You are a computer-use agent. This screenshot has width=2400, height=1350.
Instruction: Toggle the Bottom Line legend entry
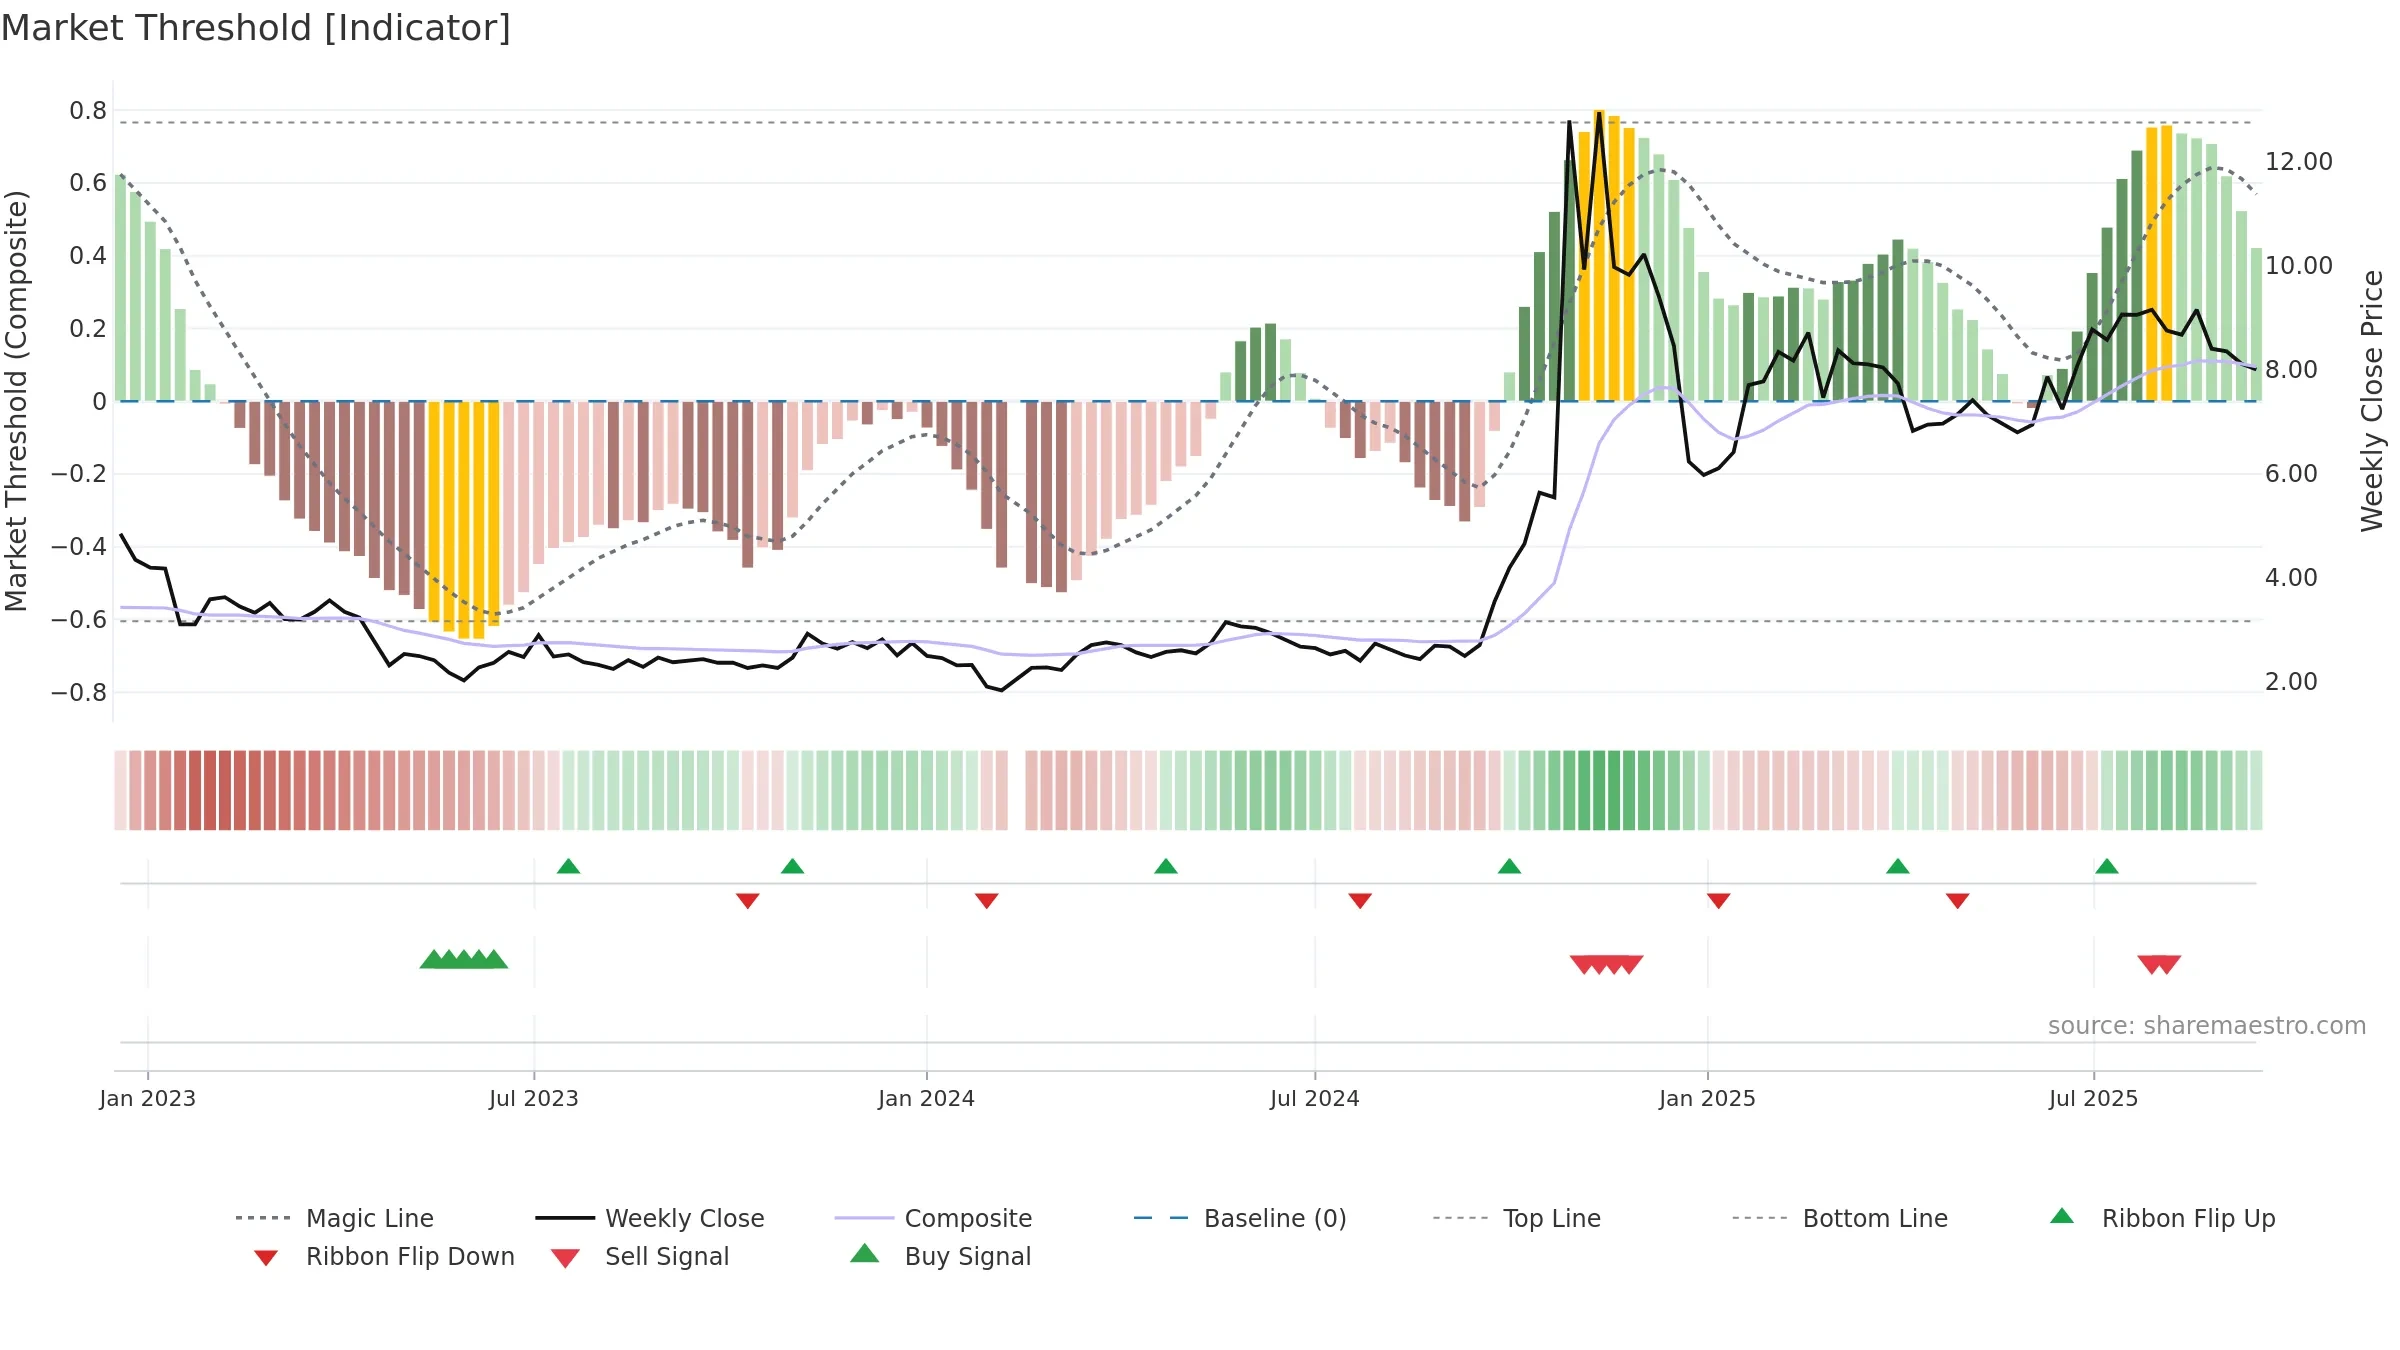[1840, 1218]
